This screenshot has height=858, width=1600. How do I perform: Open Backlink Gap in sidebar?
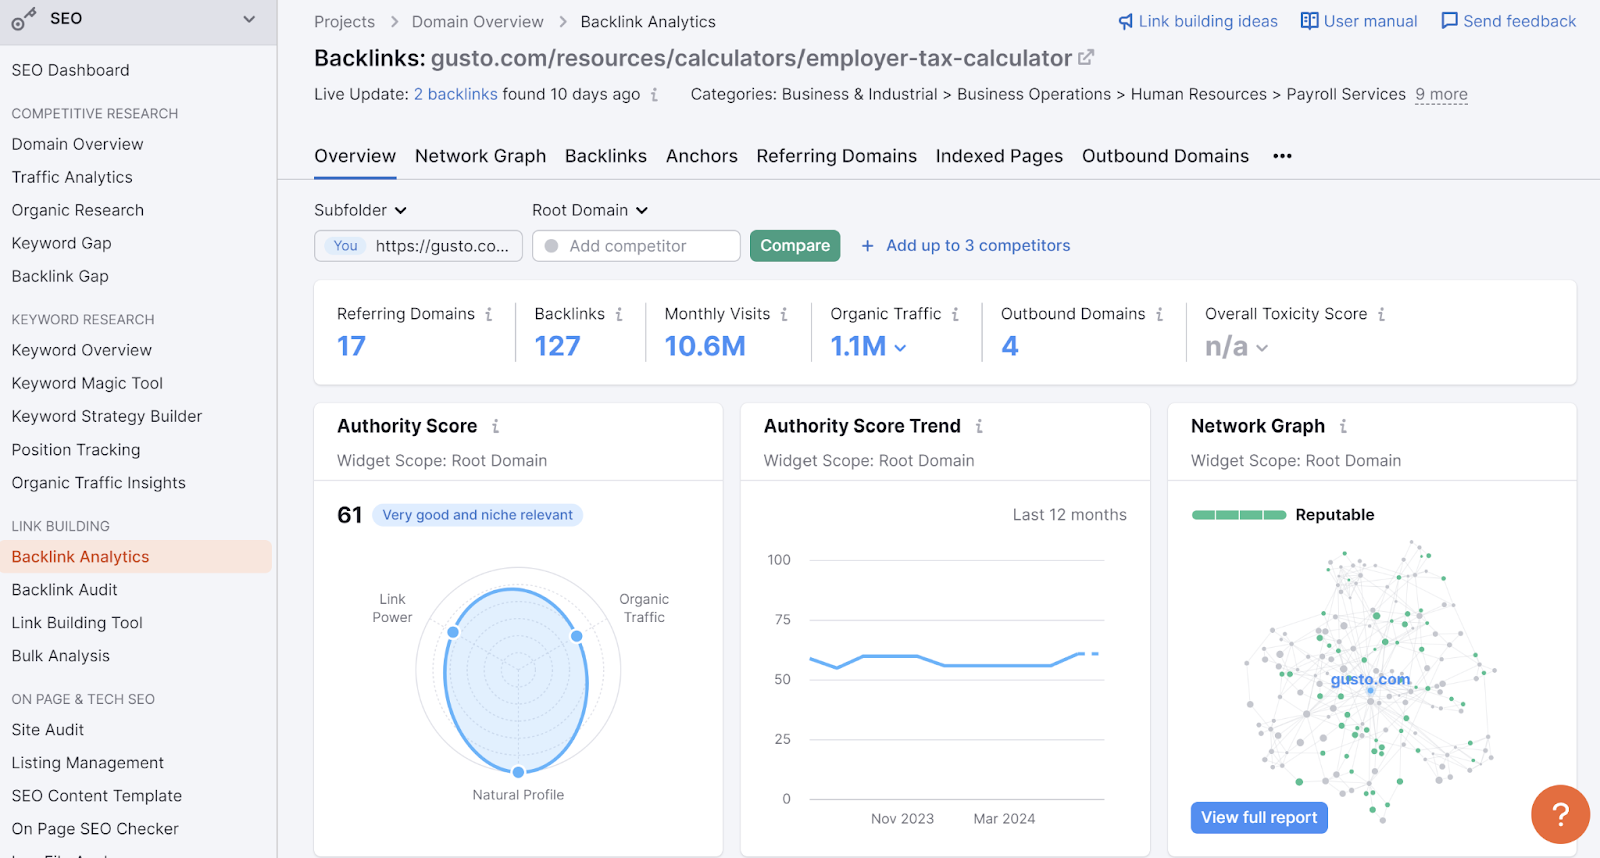(60, 276)
